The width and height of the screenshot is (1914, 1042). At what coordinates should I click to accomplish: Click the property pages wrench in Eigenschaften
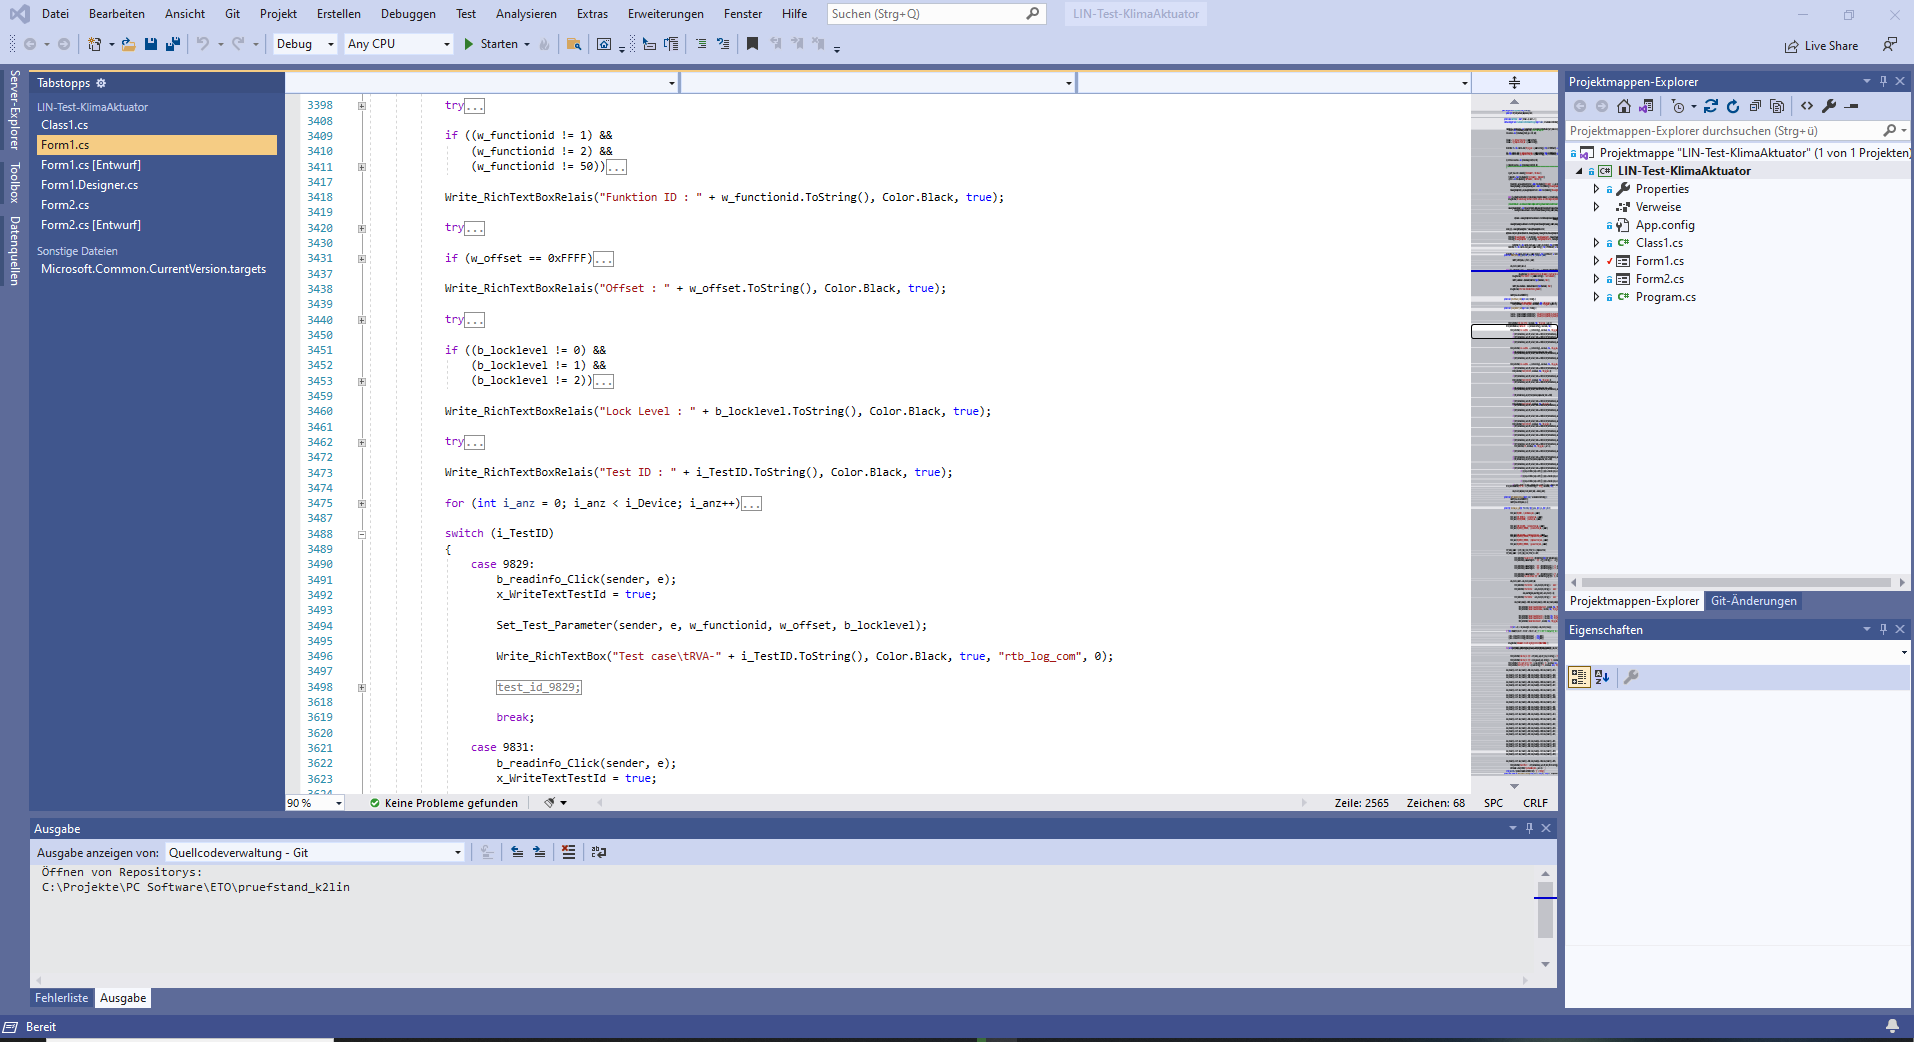tap(1631, 677)
